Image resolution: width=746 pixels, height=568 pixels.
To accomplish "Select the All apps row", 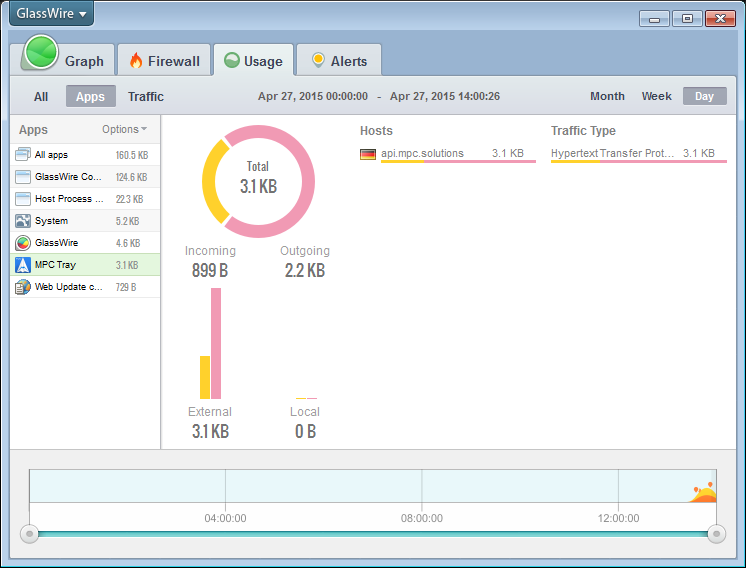I will [x=85, y=155].
